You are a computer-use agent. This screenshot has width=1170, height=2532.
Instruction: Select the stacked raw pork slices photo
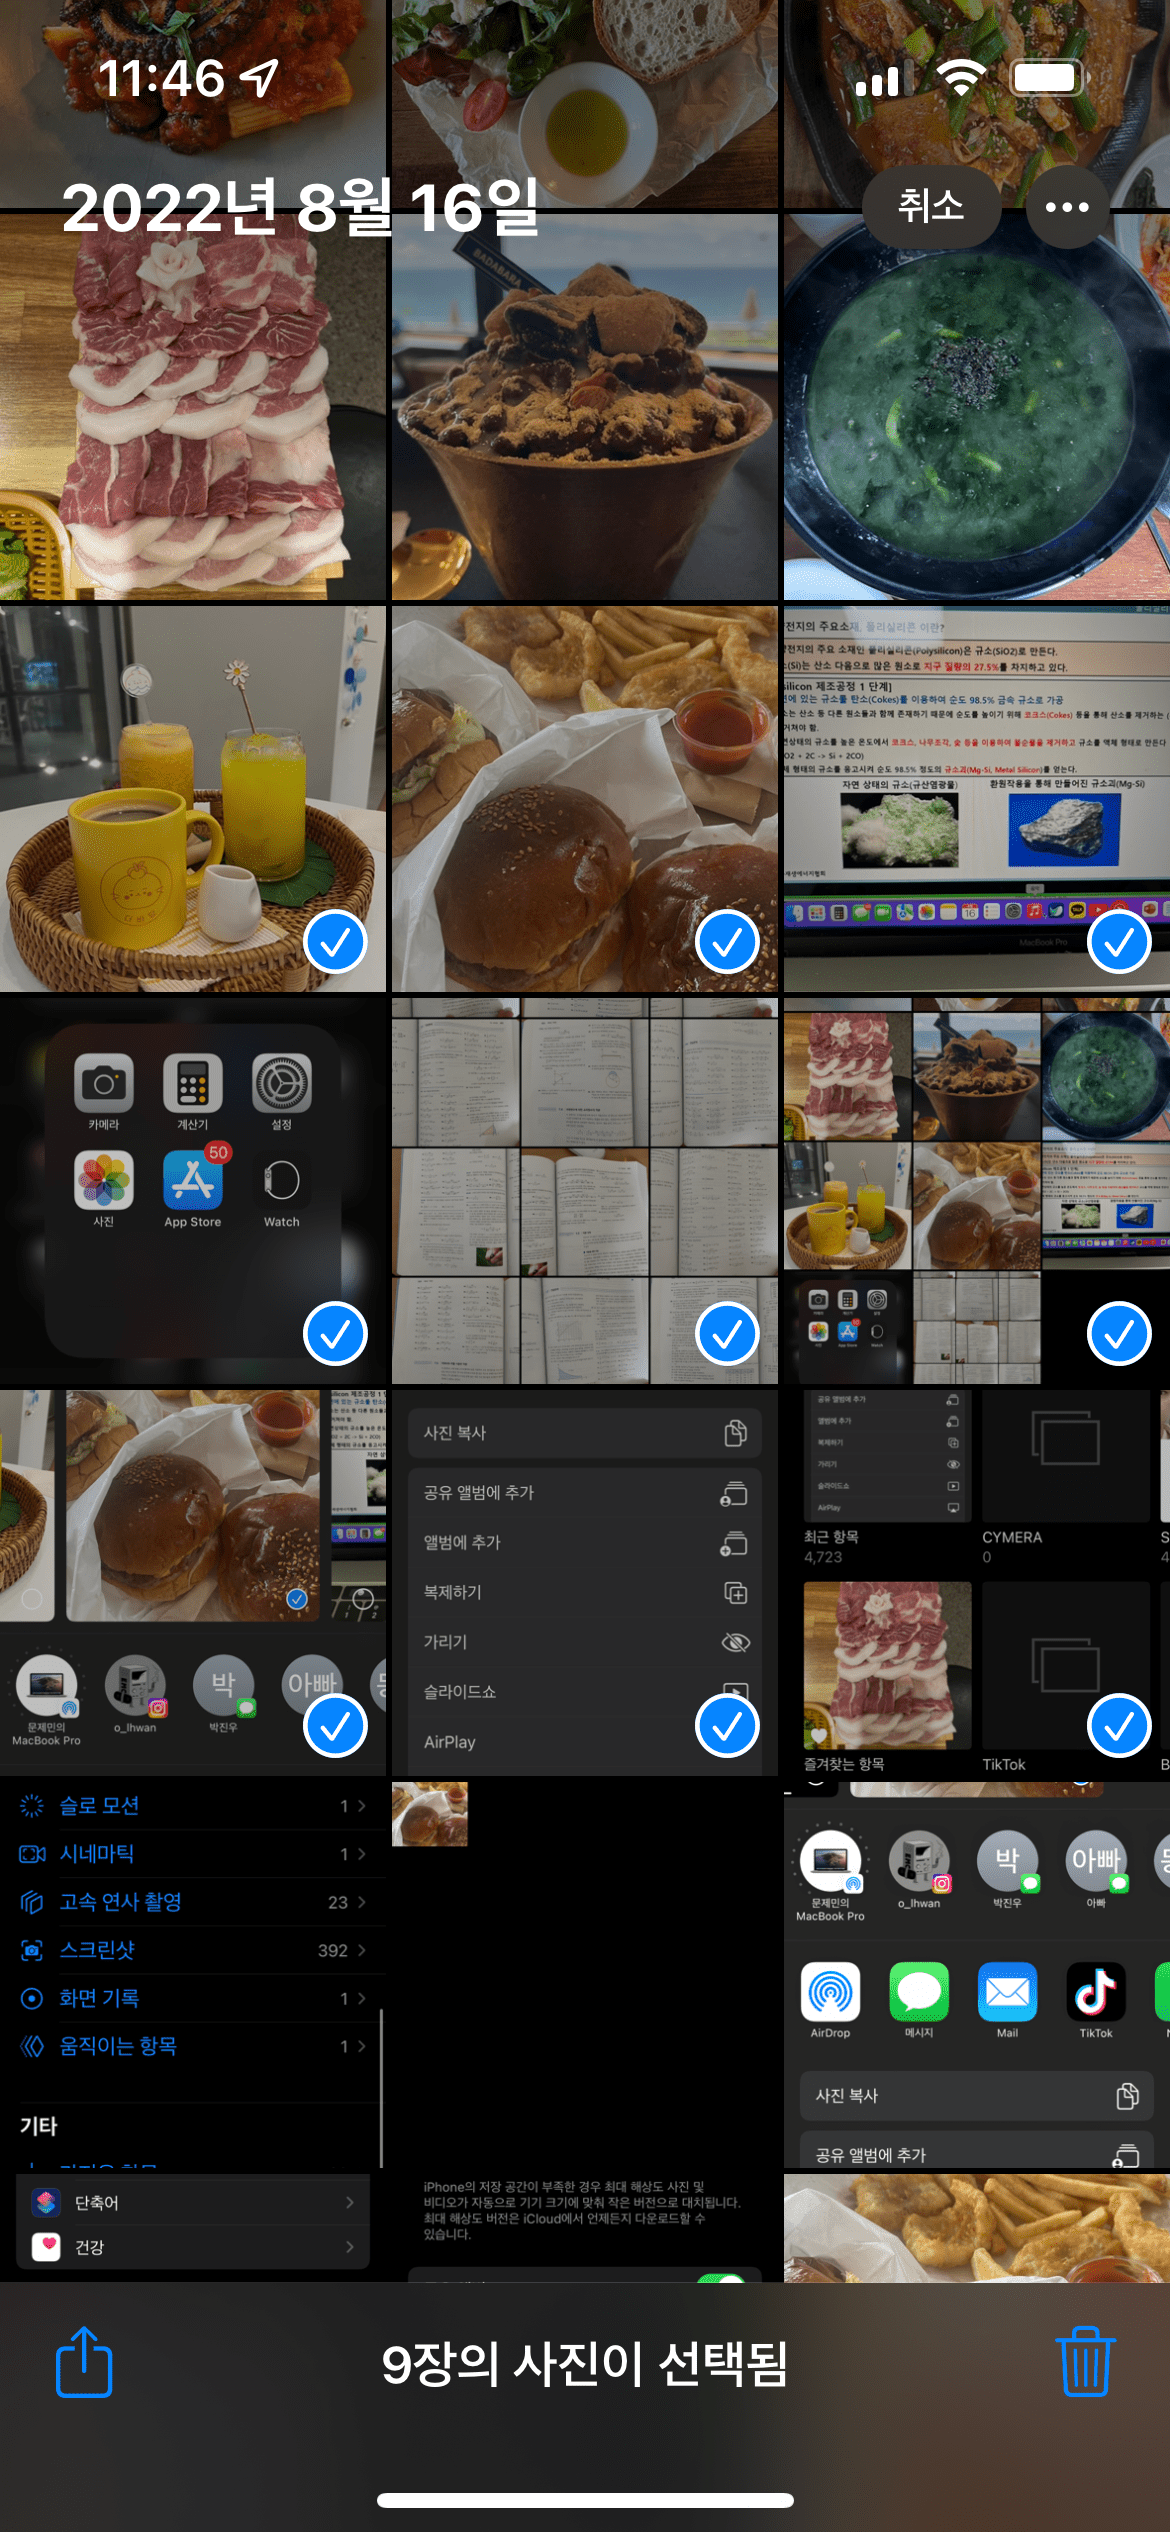(x=193, y=406)
